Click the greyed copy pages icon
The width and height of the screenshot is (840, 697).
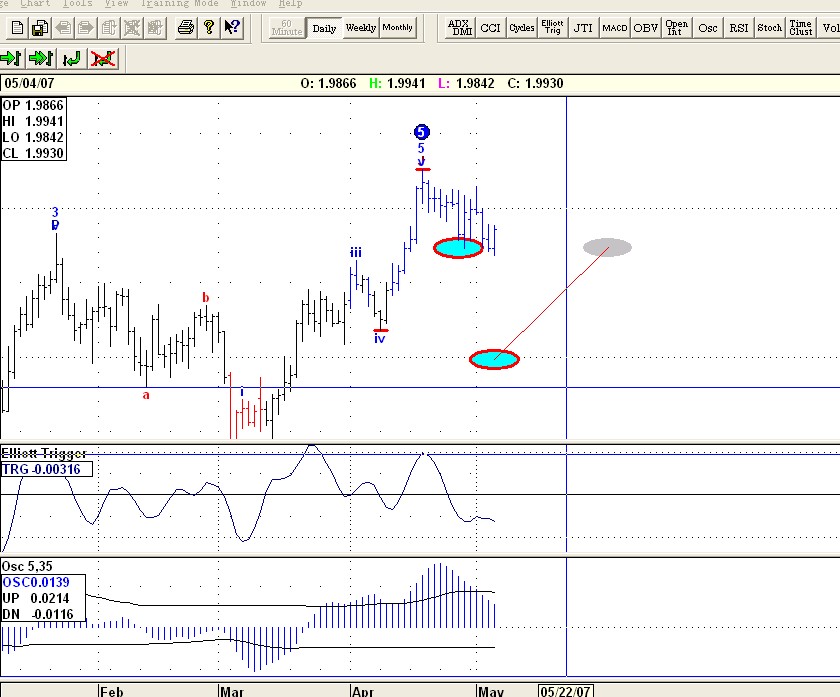pos(109,27)
